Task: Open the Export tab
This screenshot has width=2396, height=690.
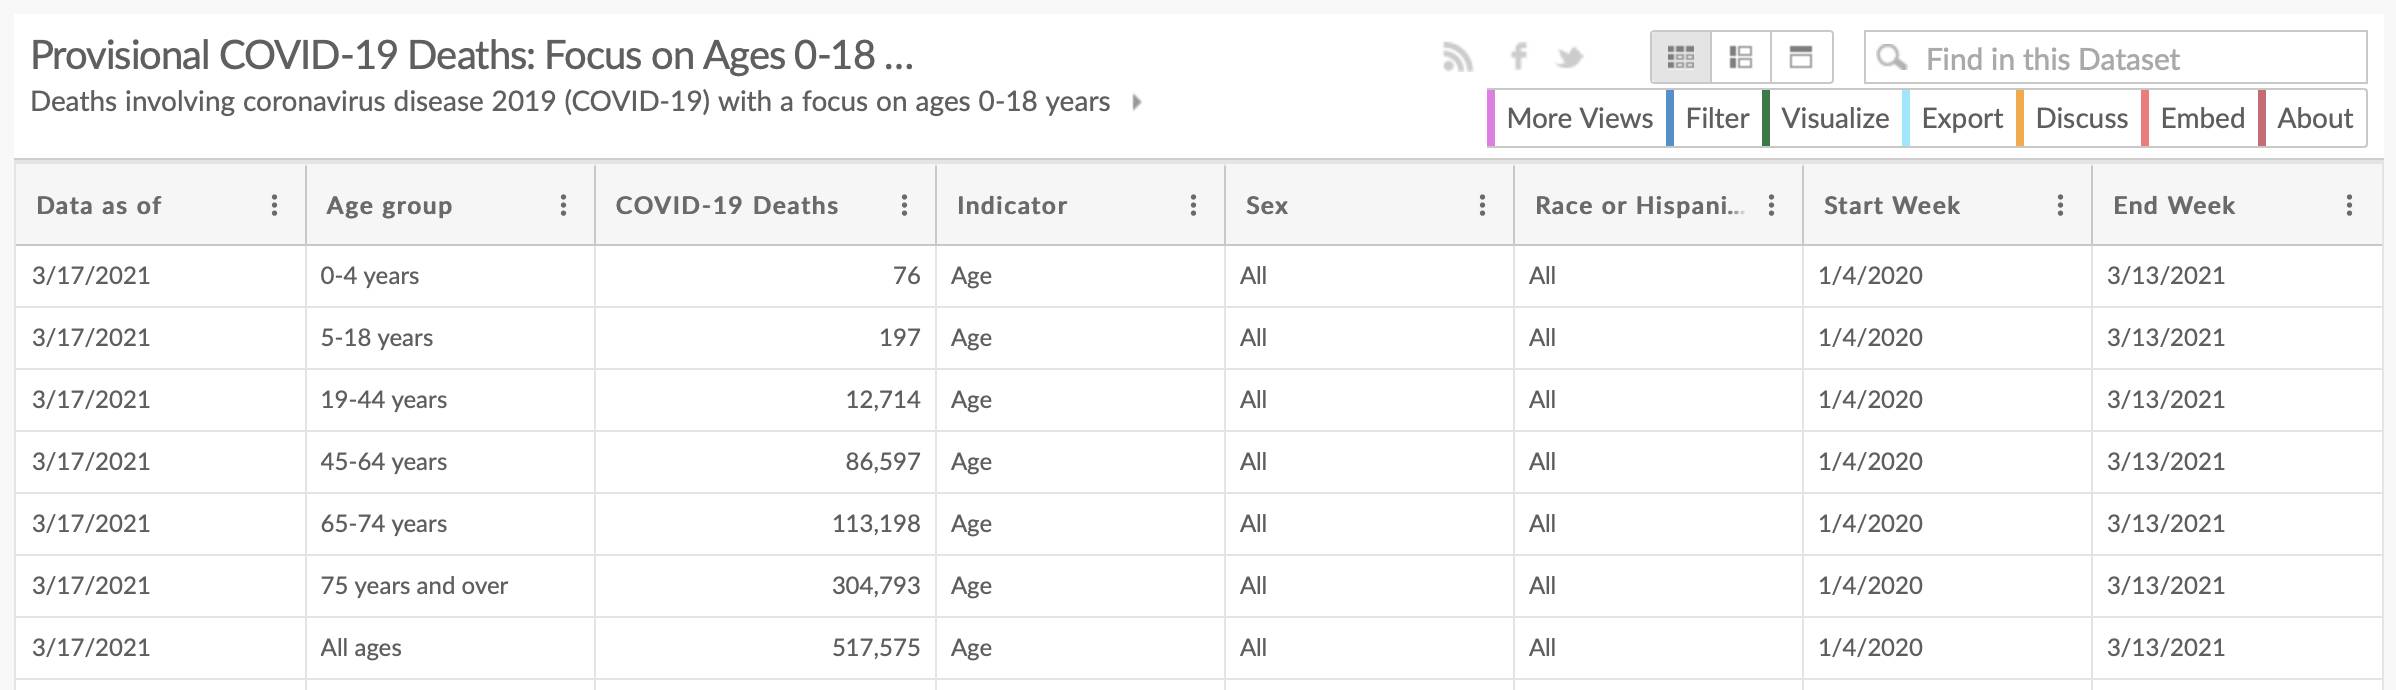Action: (x=1959, y=118)
